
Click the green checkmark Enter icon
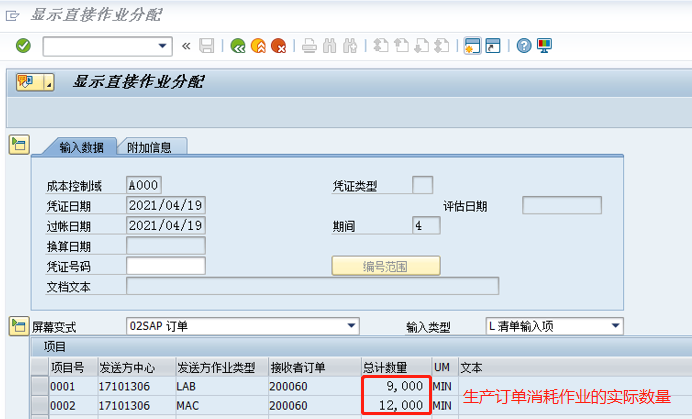click(23, 45)
